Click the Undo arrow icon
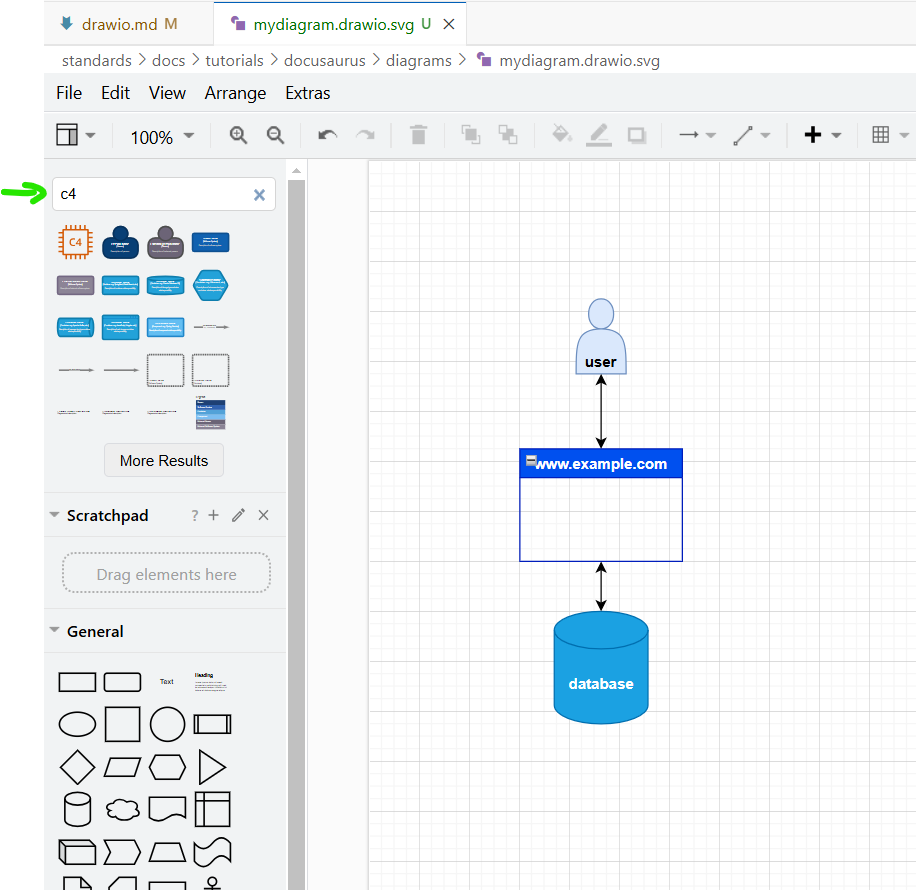 [x=327, y=135]
